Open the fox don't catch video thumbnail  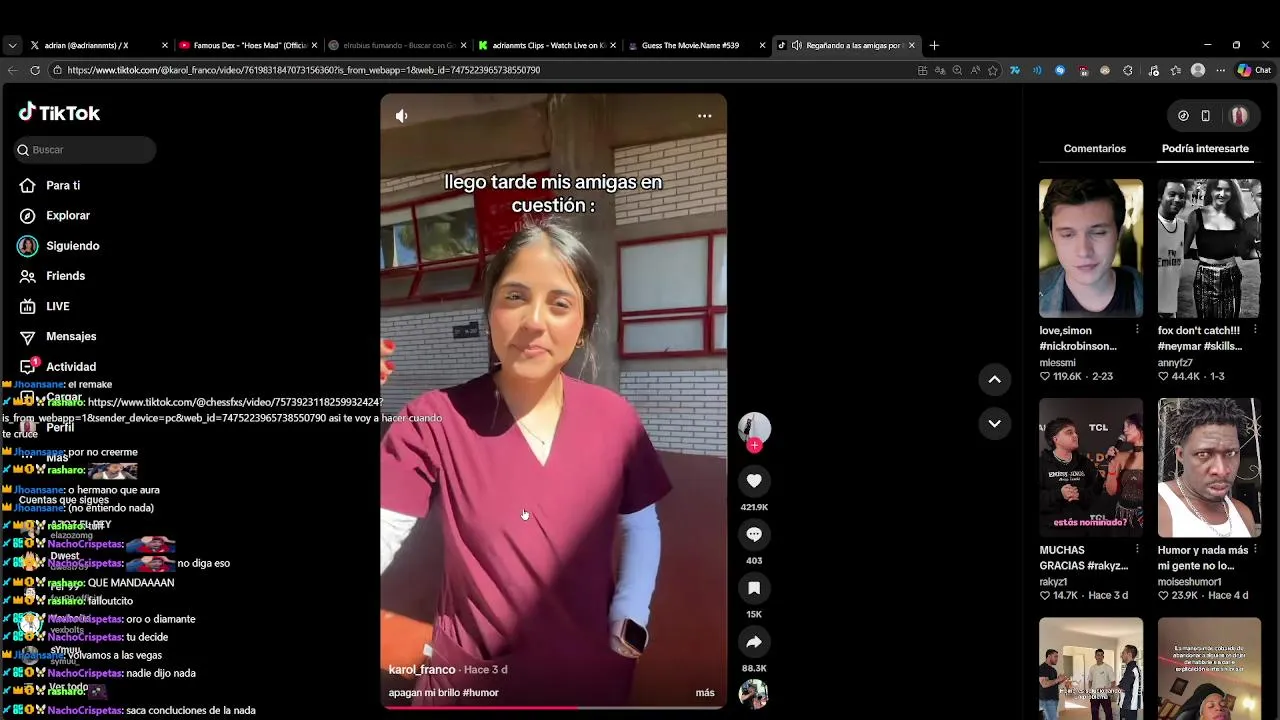tap(1209, 248)
